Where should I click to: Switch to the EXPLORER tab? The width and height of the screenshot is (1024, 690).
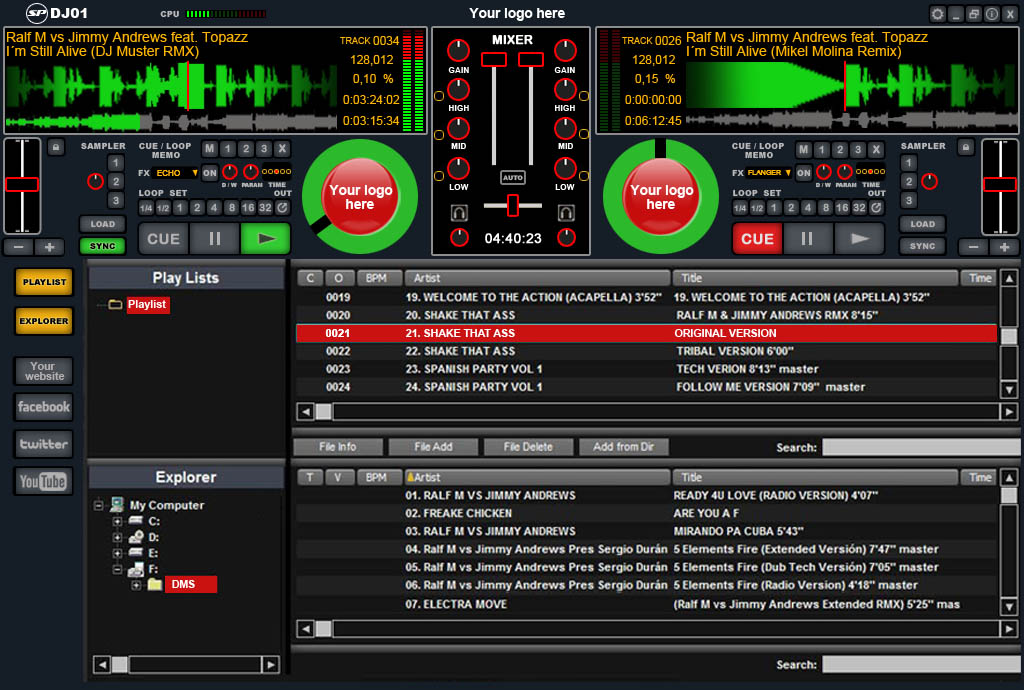click(x=44, y=321)
